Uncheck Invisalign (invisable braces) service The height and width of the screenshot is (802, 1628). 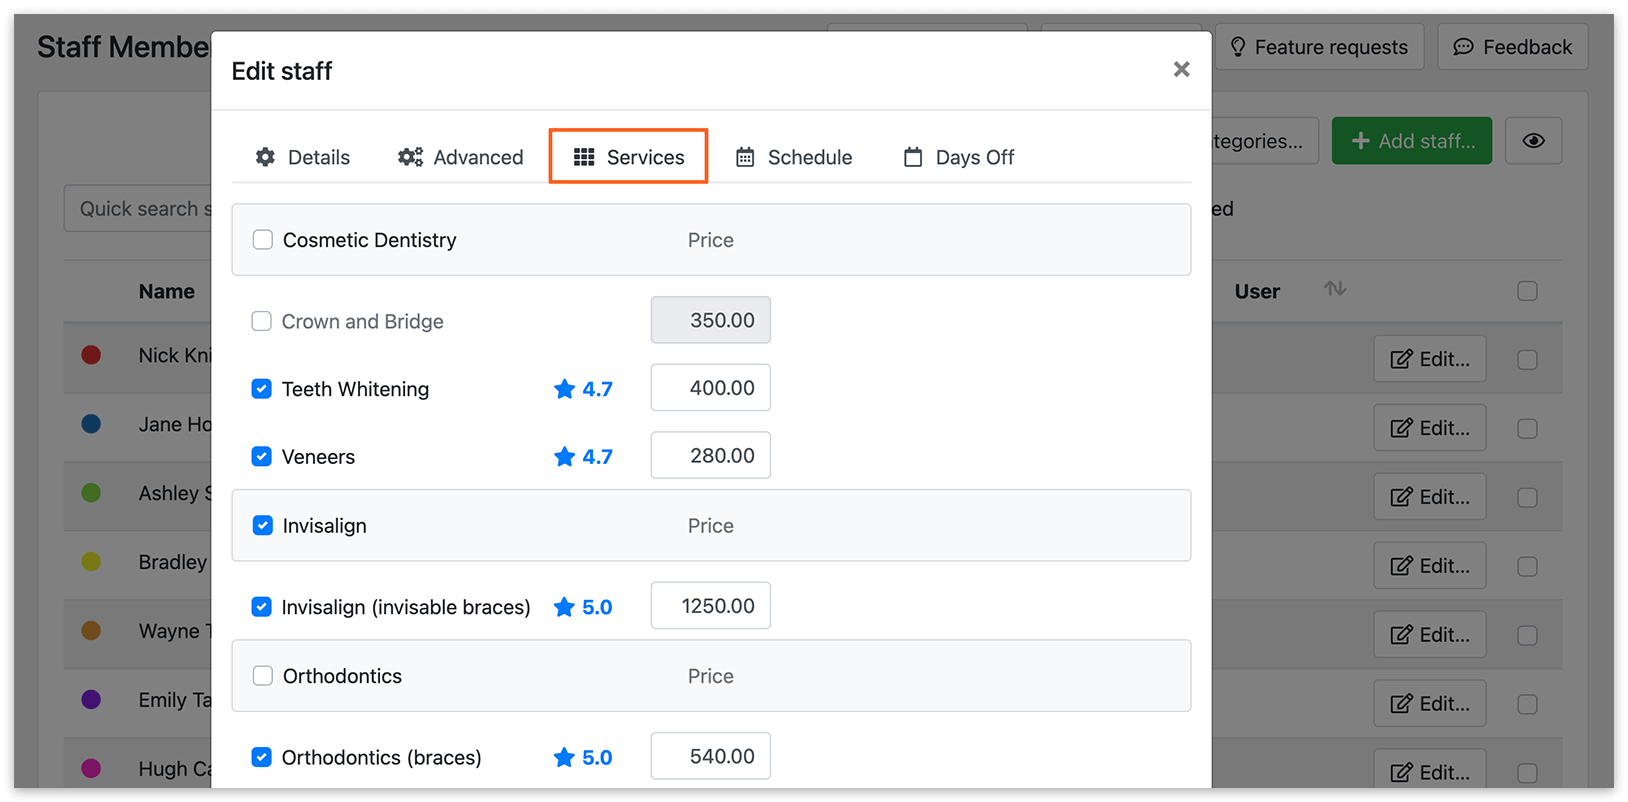point(261,607)
